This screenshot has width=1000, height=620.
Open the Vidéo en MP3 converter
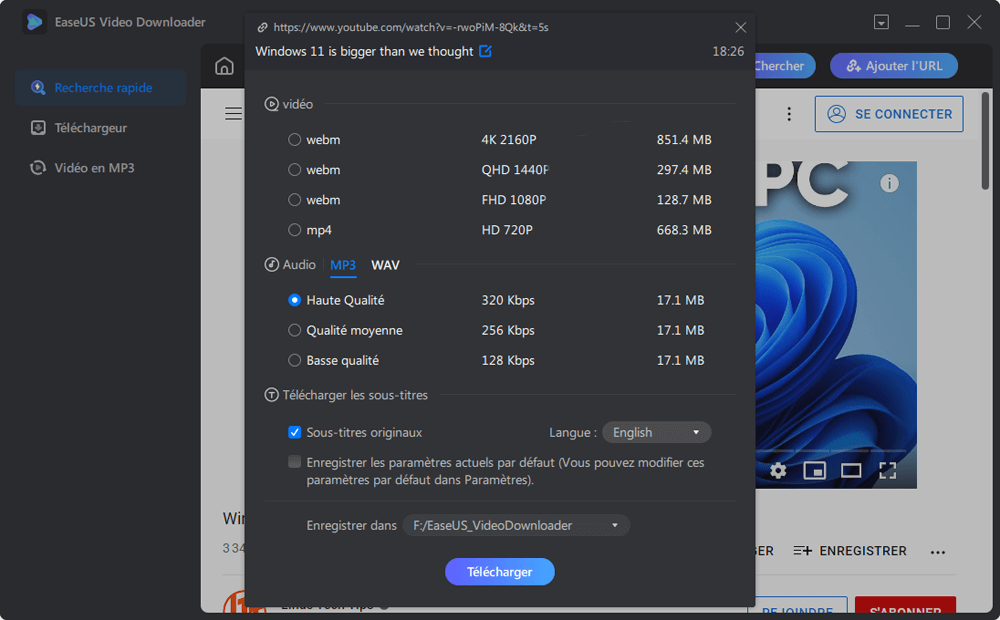click(x=97, y=167)
